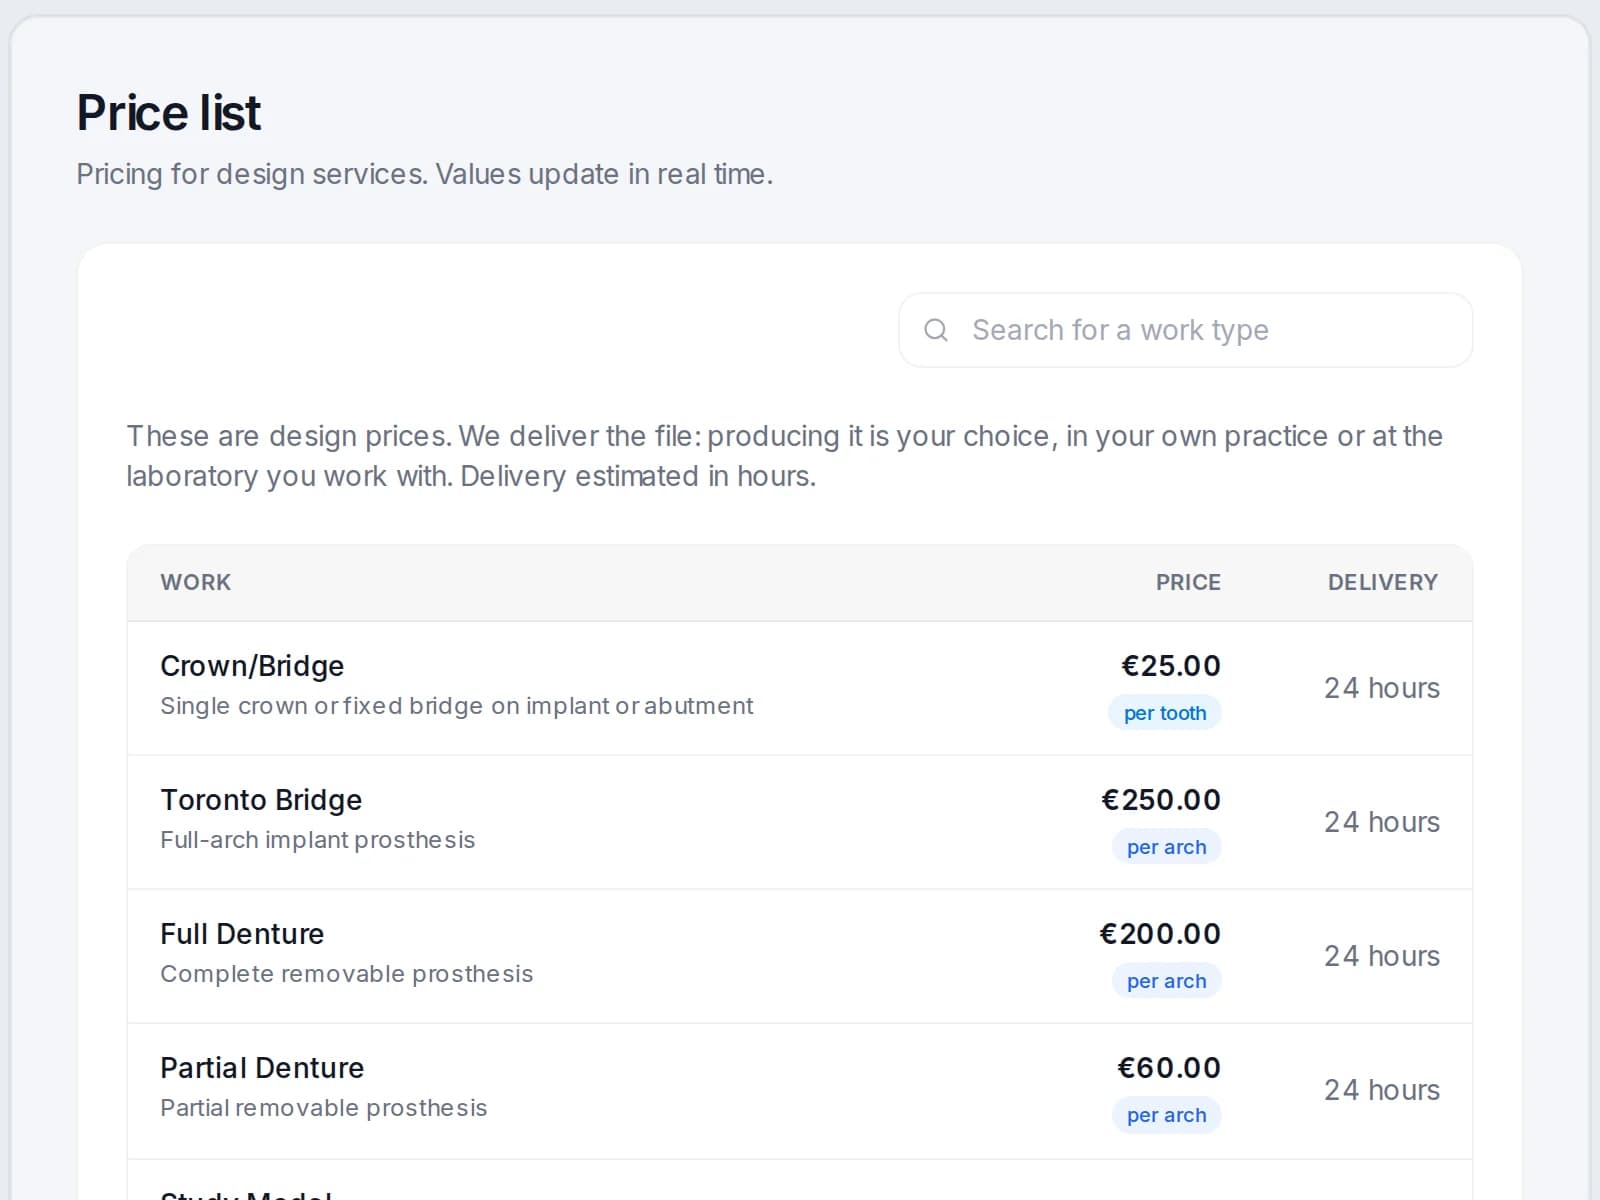Click the 'per tooth' badge
1600x1200 pixels.
point(1165,713)
